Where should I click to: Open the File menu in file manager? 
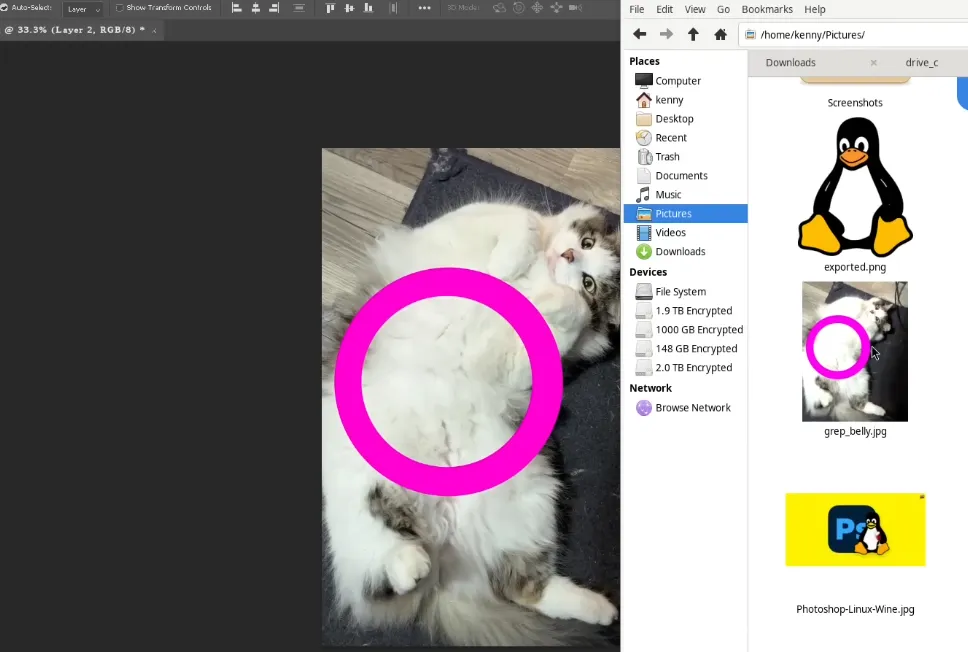636,9
